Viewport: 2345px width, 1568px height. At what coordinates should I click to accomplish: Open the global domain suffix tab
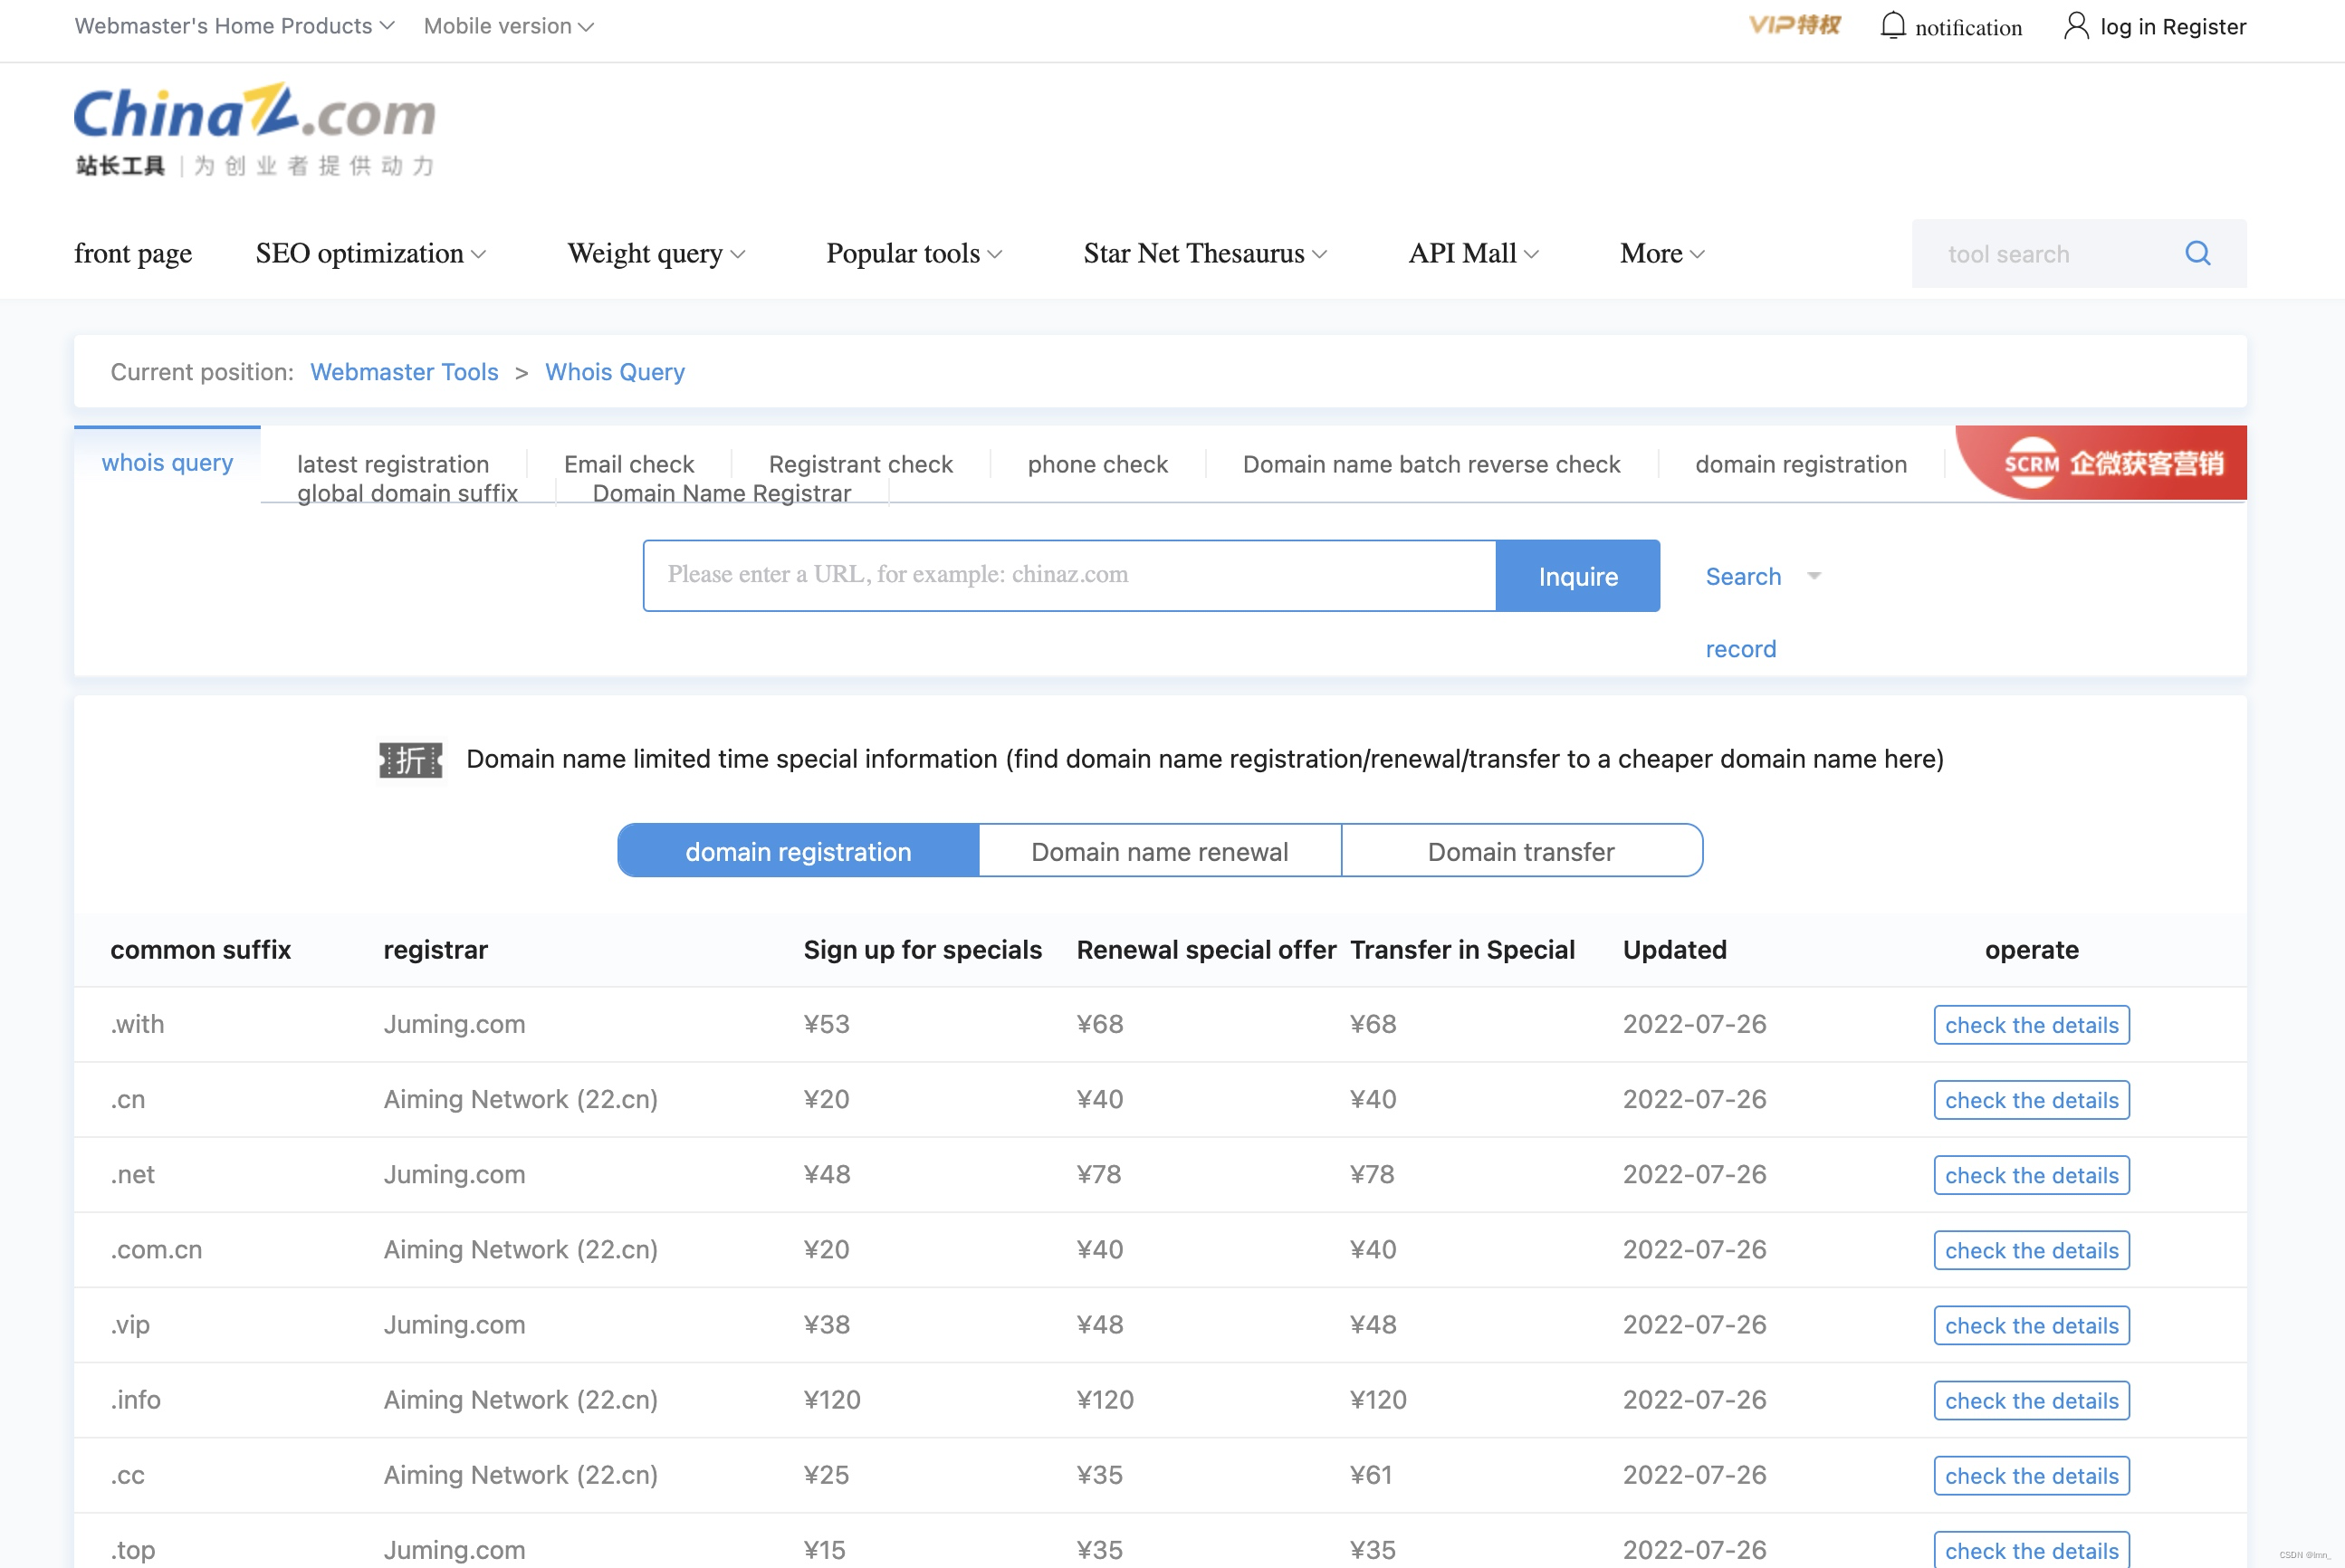(407, 493)
